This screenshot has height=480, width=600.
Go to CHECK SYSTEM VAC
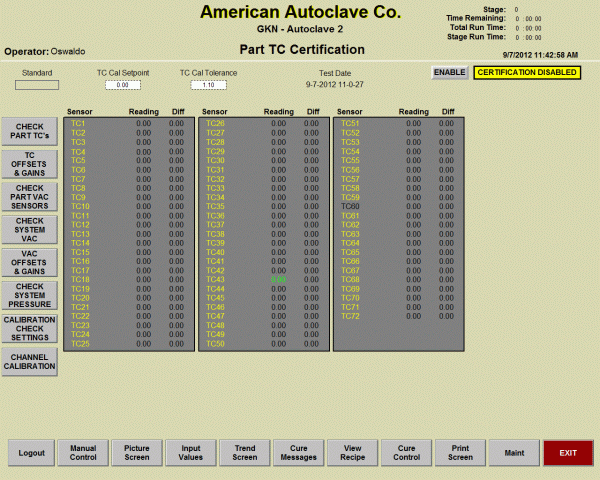(29, 228)
